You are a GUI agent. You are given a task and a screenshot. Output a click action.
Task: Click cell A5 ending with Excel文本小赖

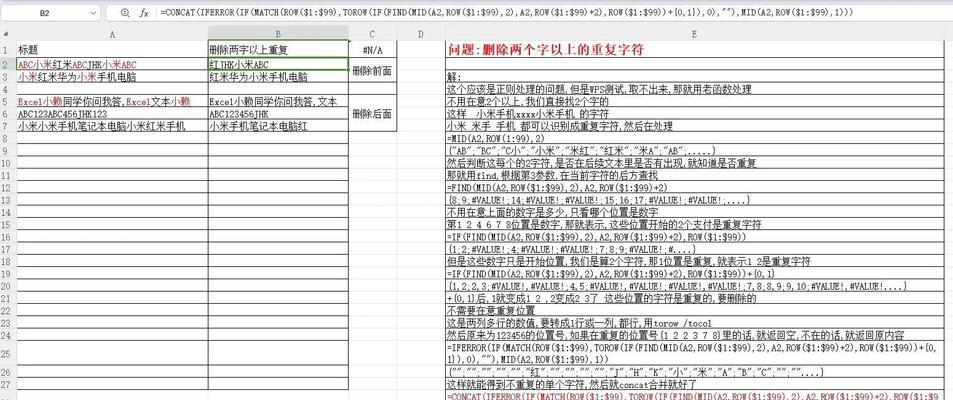click(x=112, y=102)
